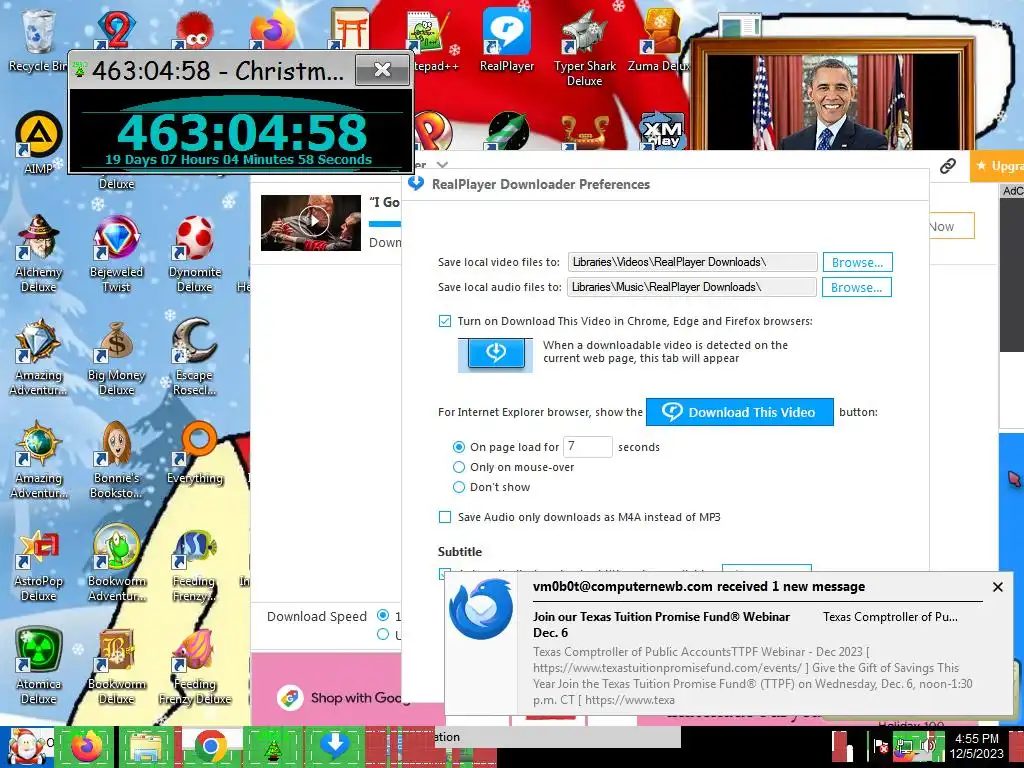Expand the chevron dropdown above Downloader Preferences
This screenshot has width=1024, height=768.
tap(442, 164)
